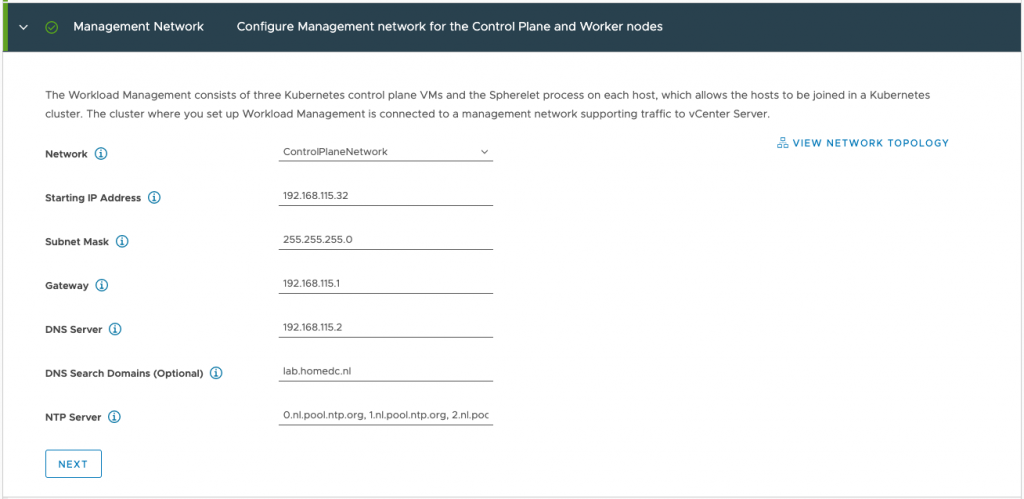The width and height of the screenshot is (1024, 499).
Task: Open the DNS Server info icon
Action: point(115,329)
